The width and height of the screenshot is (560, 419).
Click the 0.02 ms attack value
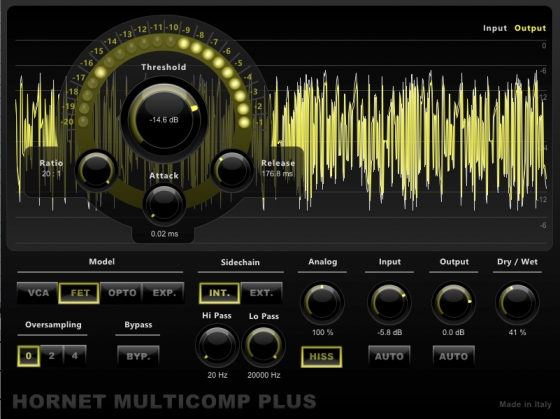pyautogui.click(x=164, y=234)
